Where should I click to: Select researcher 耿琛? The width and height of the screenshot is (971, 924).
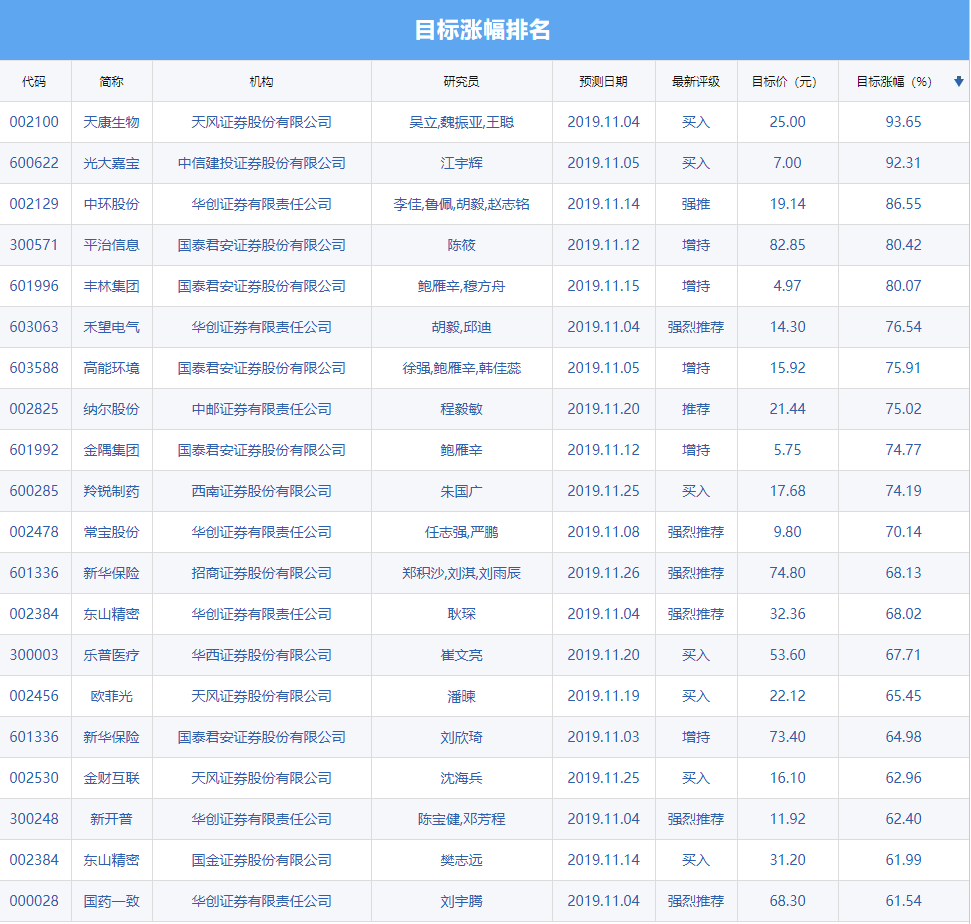461,614
